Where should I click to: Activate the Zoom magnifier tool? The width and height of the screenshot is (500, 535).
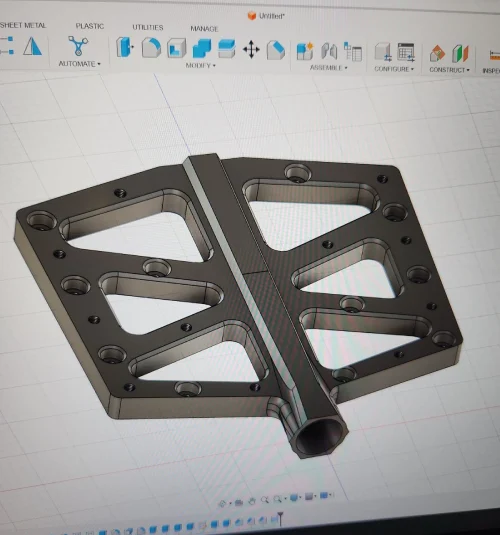[x=265, y=500]
